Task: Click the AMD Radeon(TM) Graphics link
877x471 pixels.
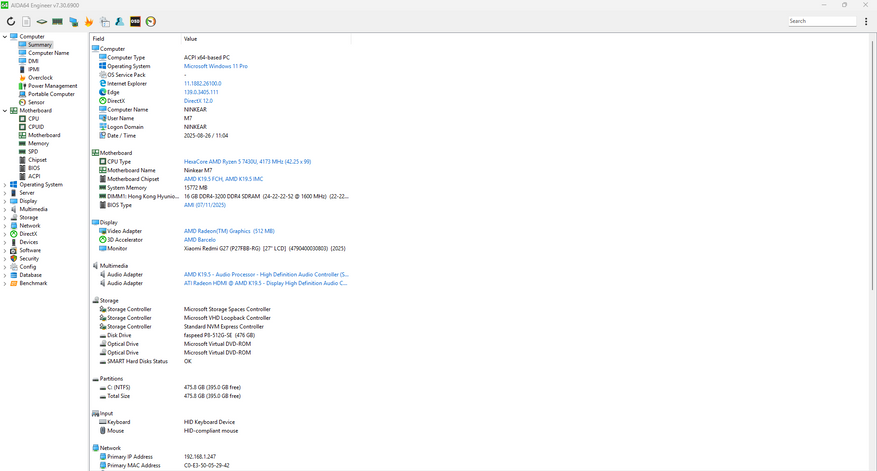Action: point(229,231)
